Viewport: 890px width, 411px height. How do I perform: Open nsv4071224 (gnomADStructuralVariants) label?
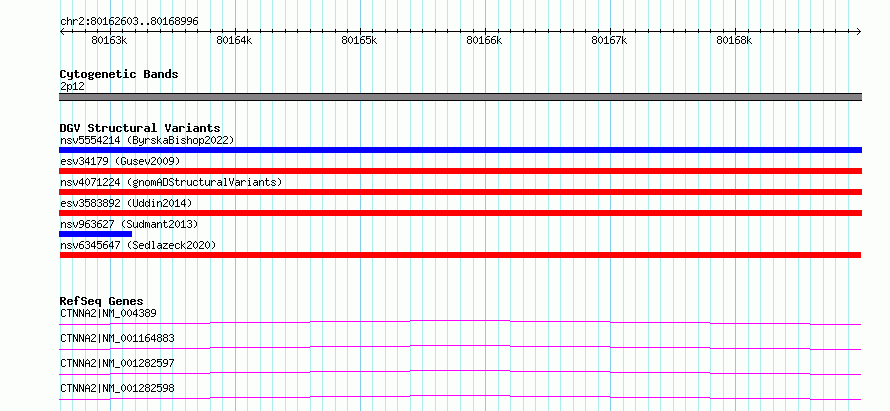coord(171,182)
